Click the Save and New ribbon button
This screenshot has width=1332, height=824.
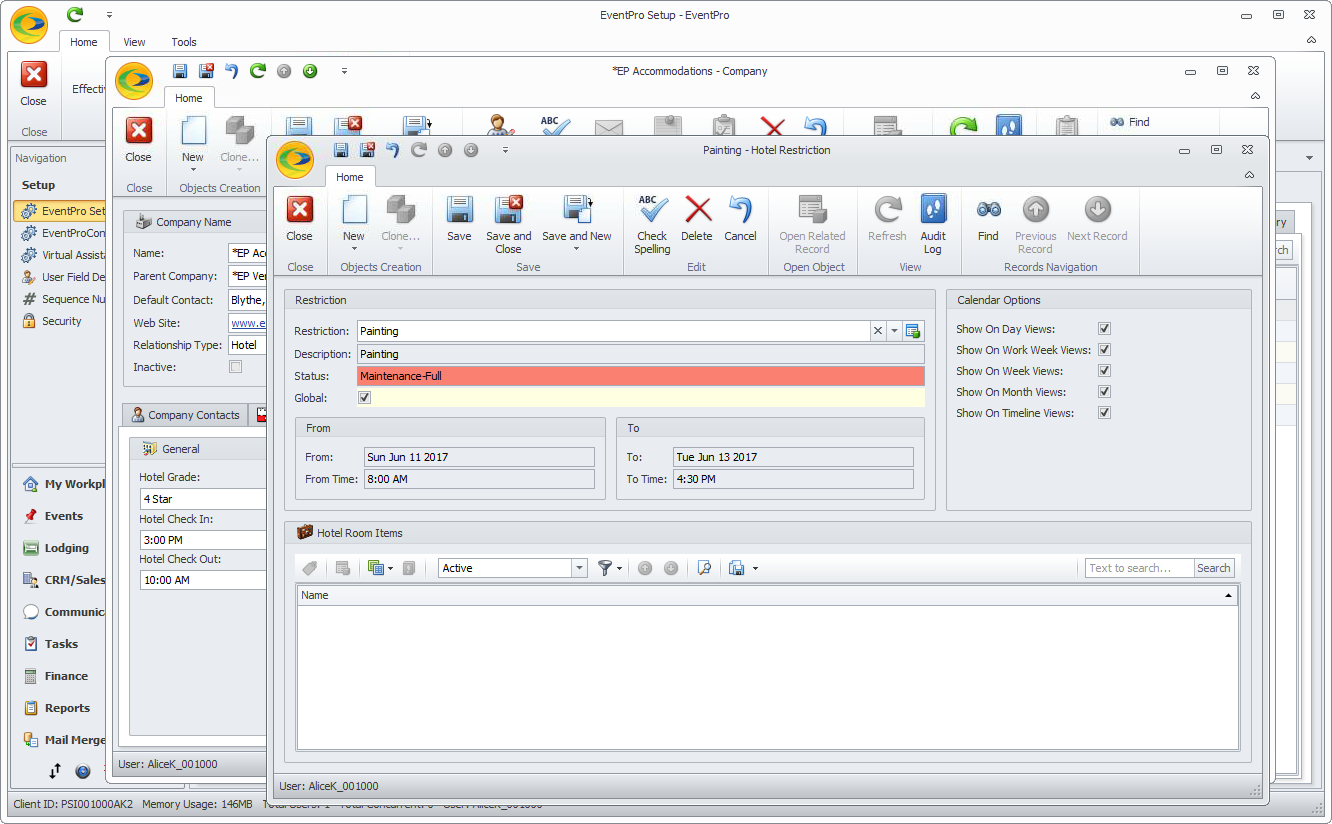pyautogui.click(x=576, y=217)
